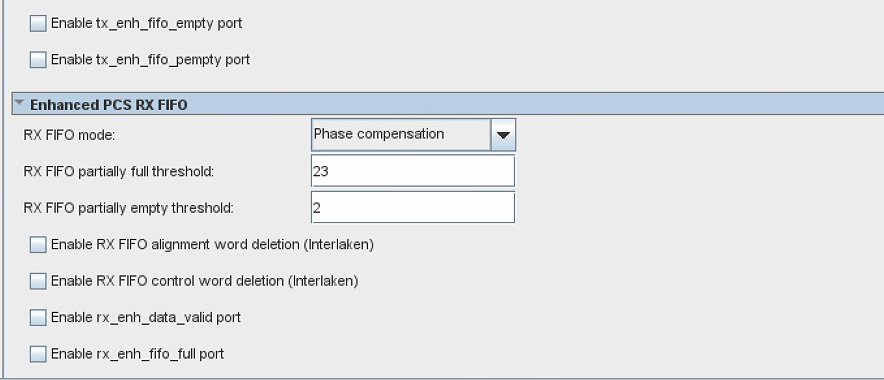Screen dimensions: 884x380
Task: Enable RX FIFO alignment word deletion checkbox
Action: (x=38, y=244)
